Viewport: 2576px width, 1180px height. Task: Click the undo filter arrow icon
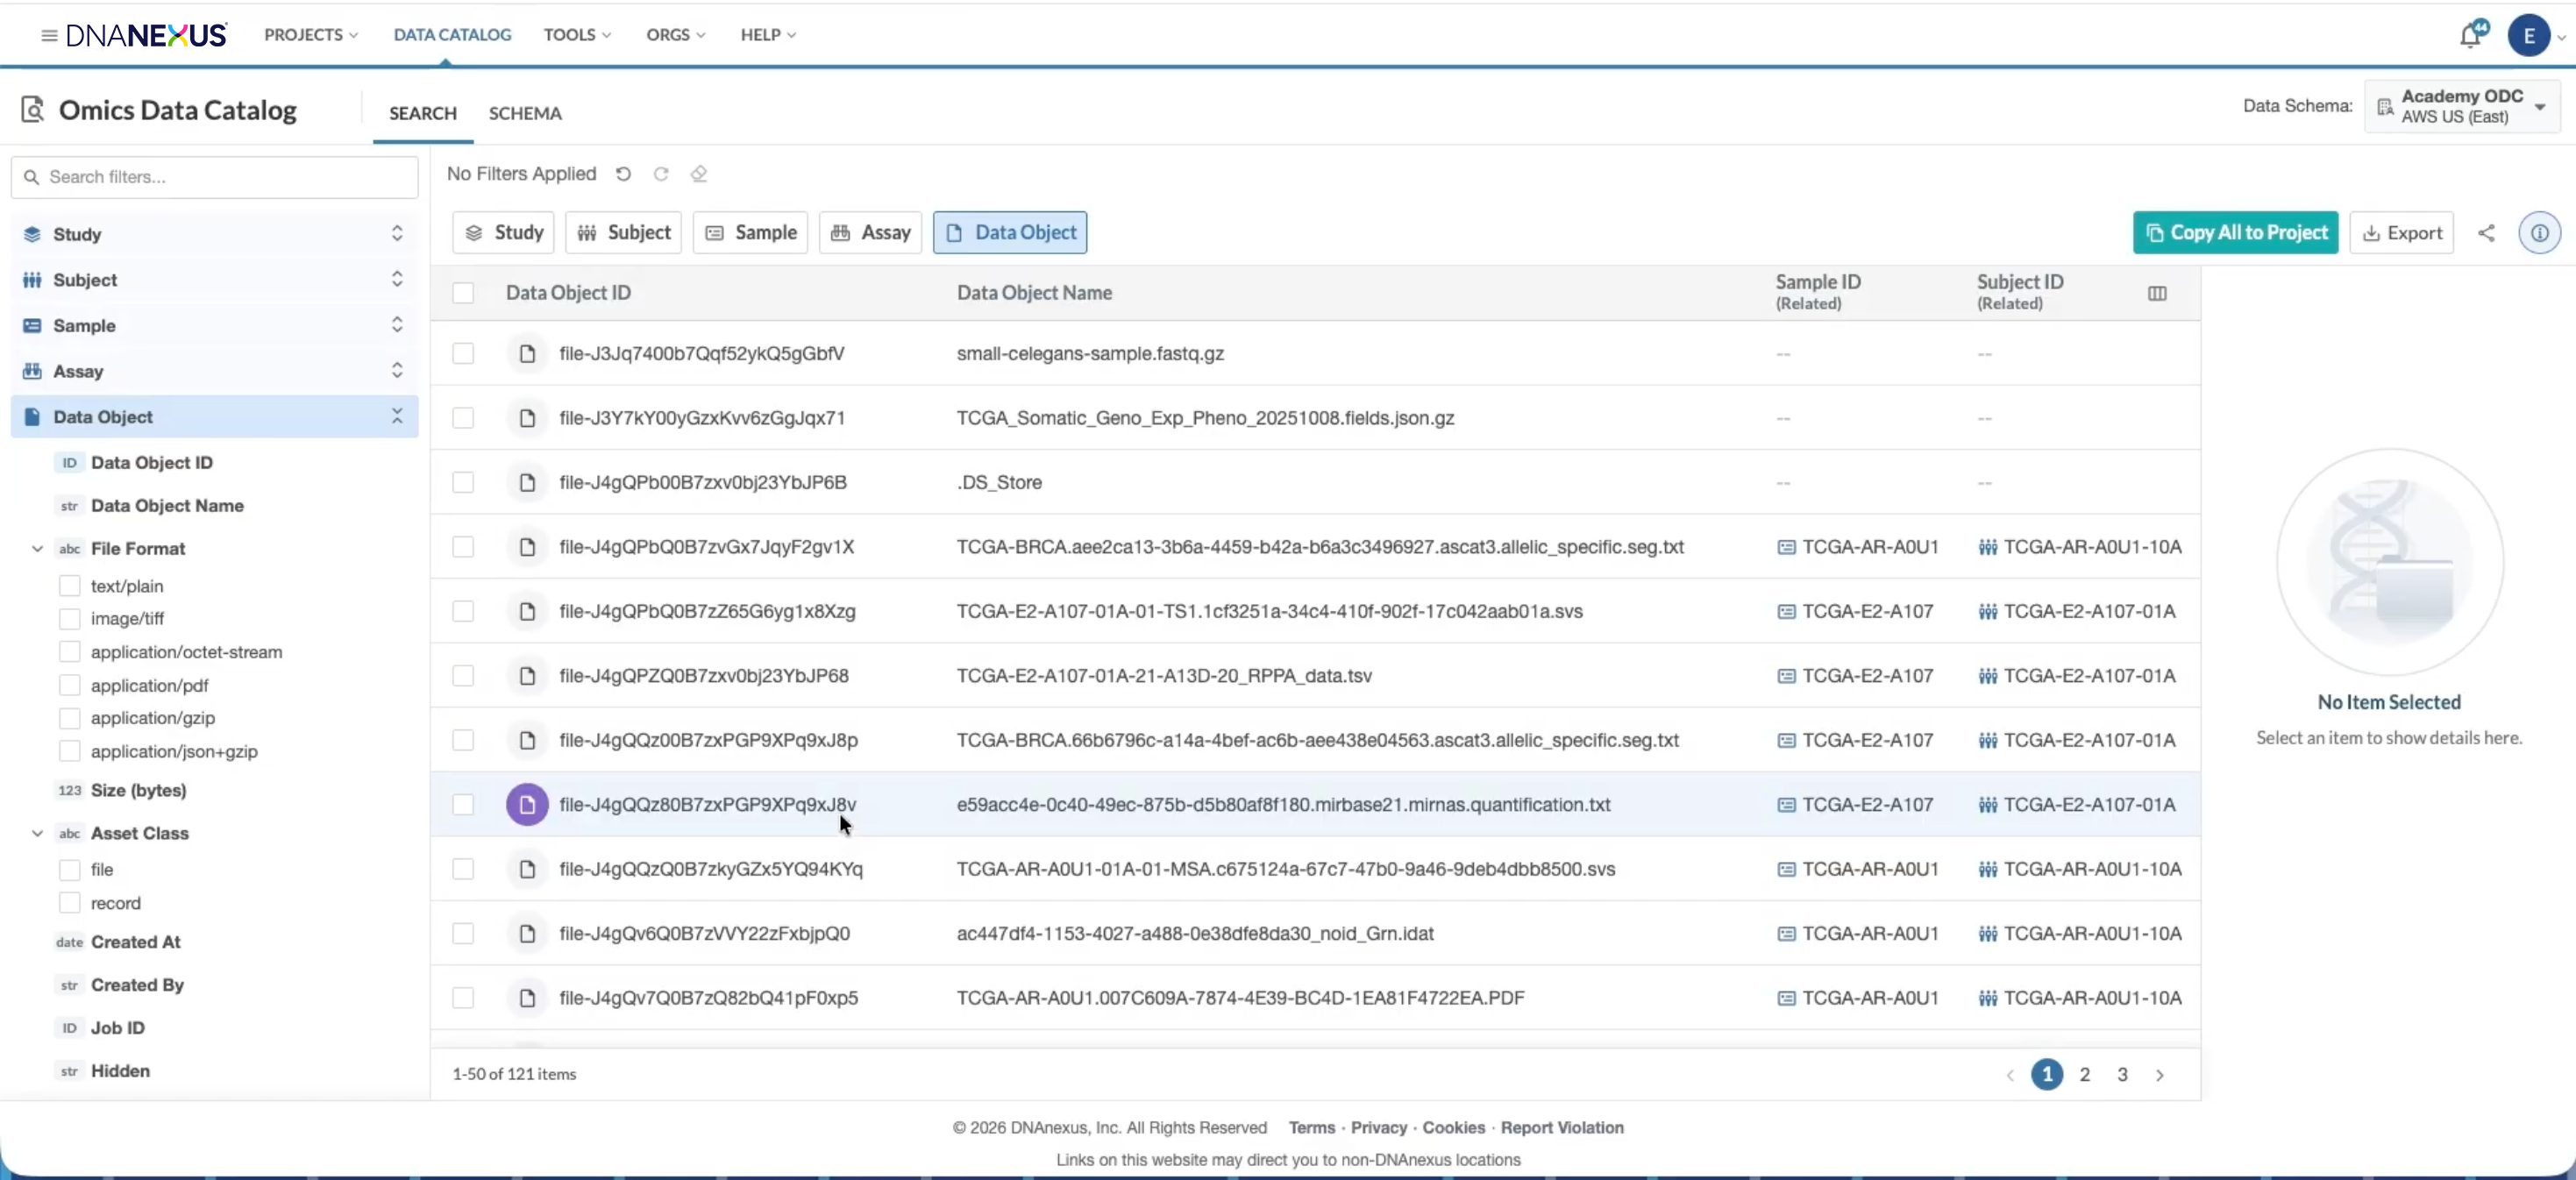click(623, 174)
